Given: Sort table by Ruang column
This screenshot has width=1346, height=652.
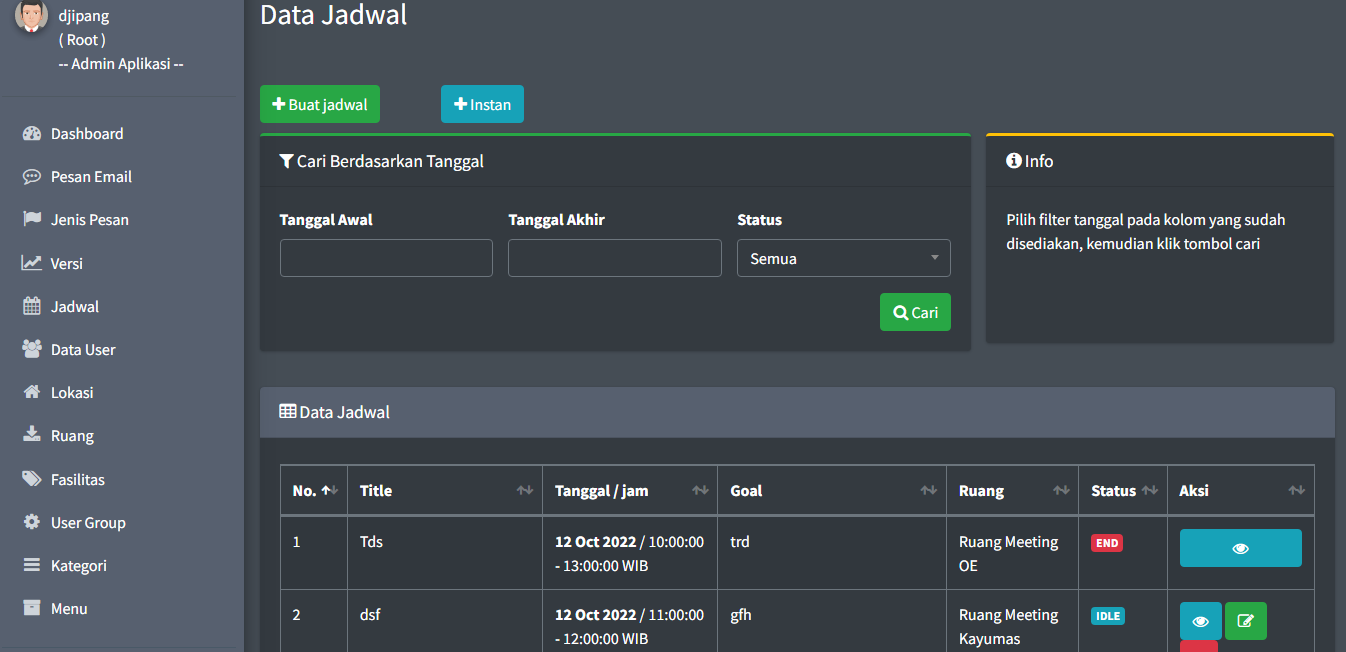Looking at the screenshot, I should 1011,491.
